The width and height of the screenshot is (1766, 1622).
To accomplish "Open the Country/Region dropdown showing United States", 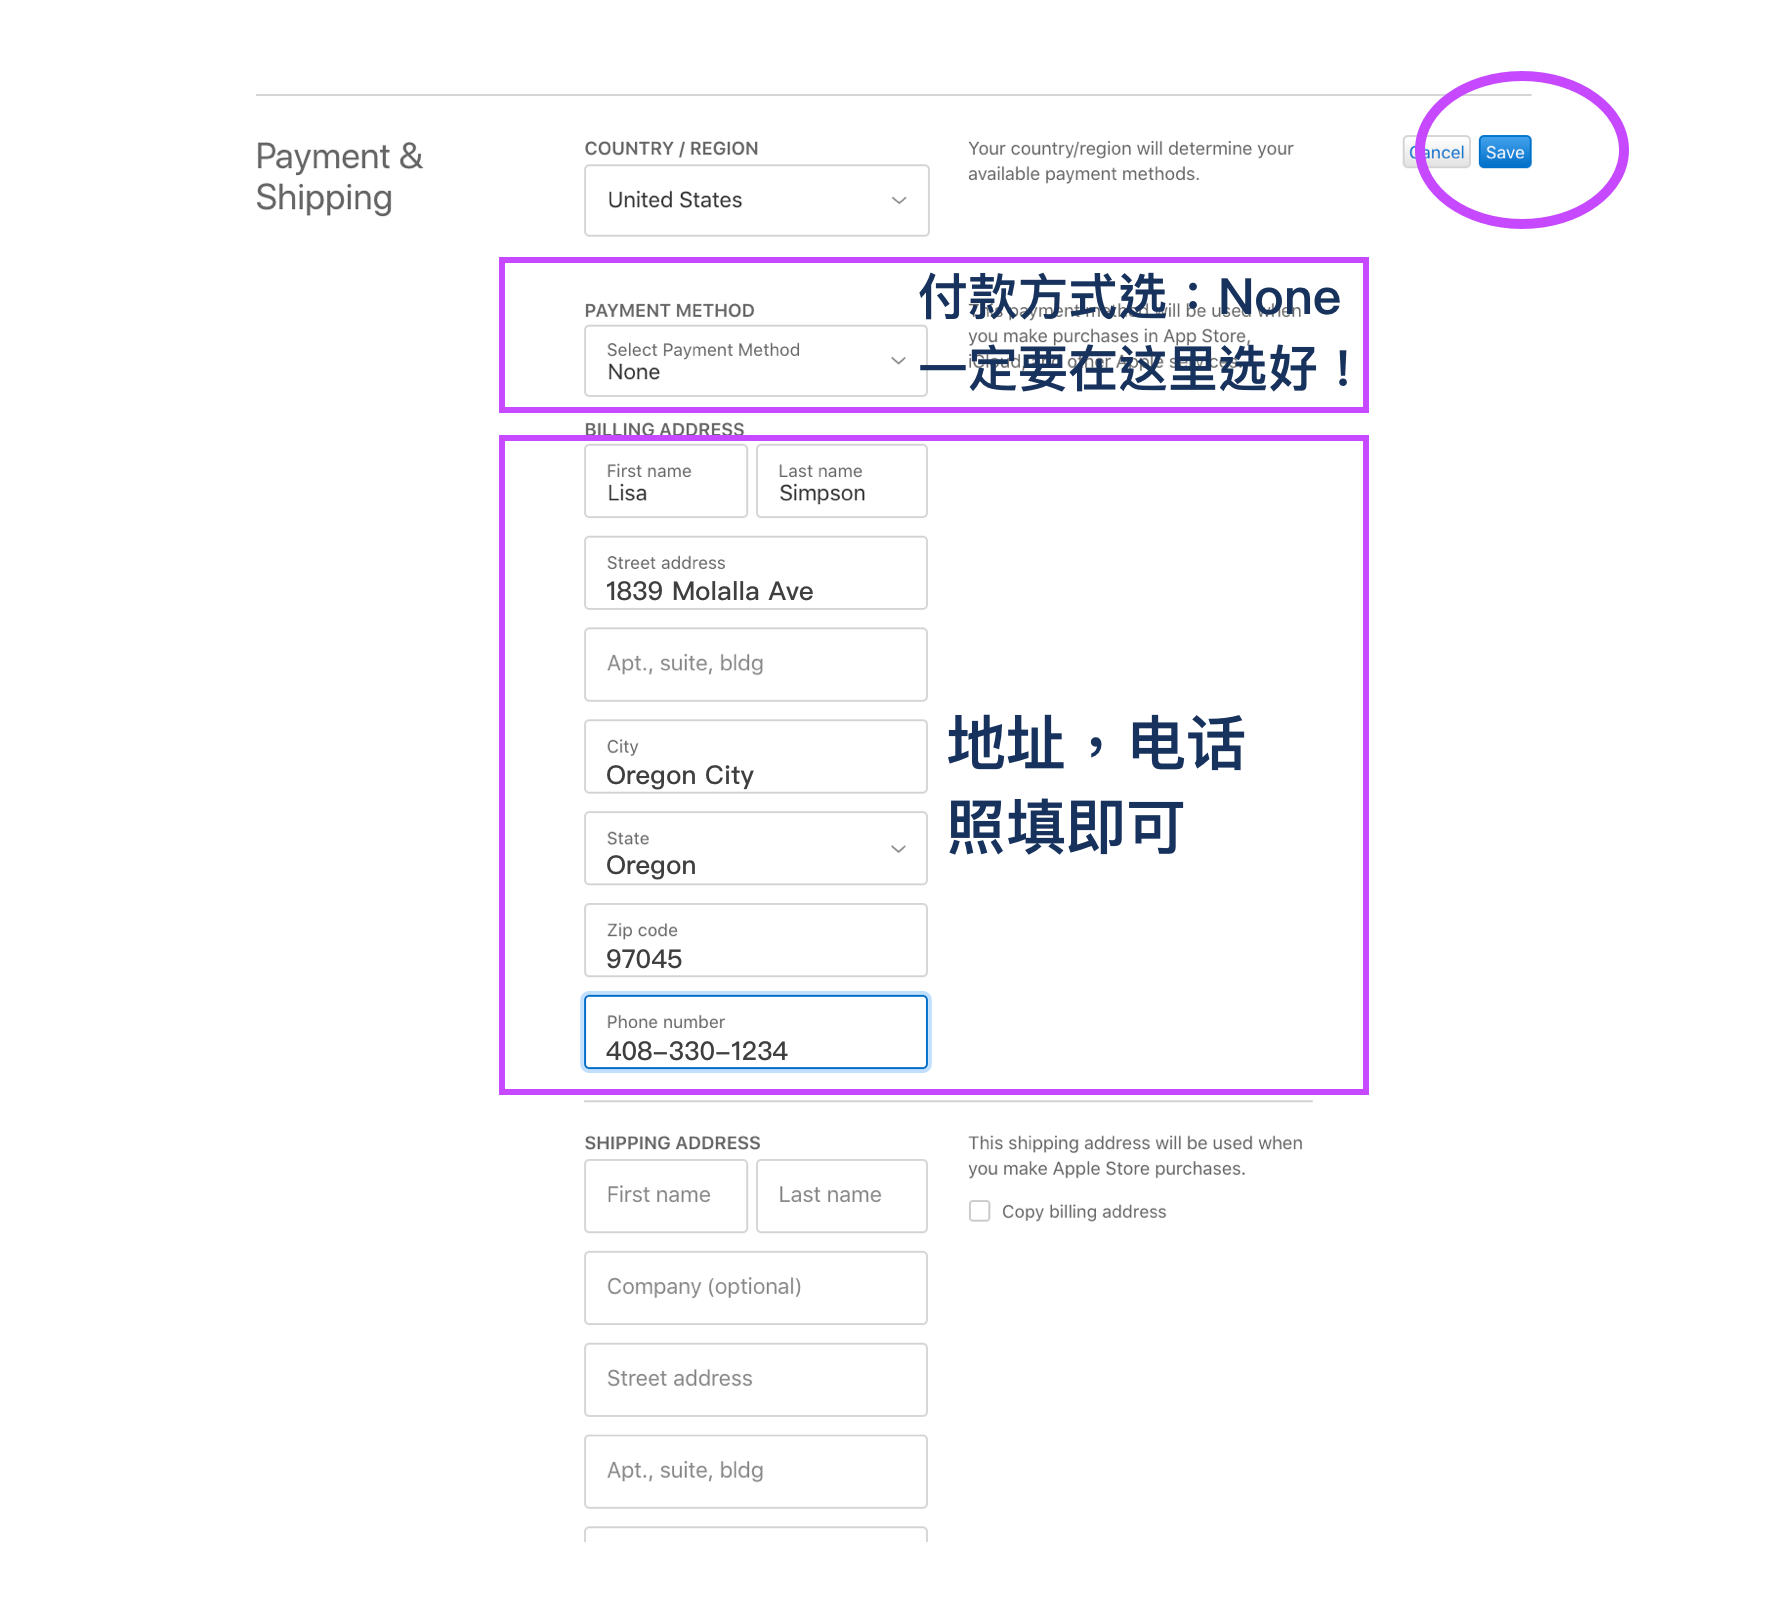I will (755, 200).
